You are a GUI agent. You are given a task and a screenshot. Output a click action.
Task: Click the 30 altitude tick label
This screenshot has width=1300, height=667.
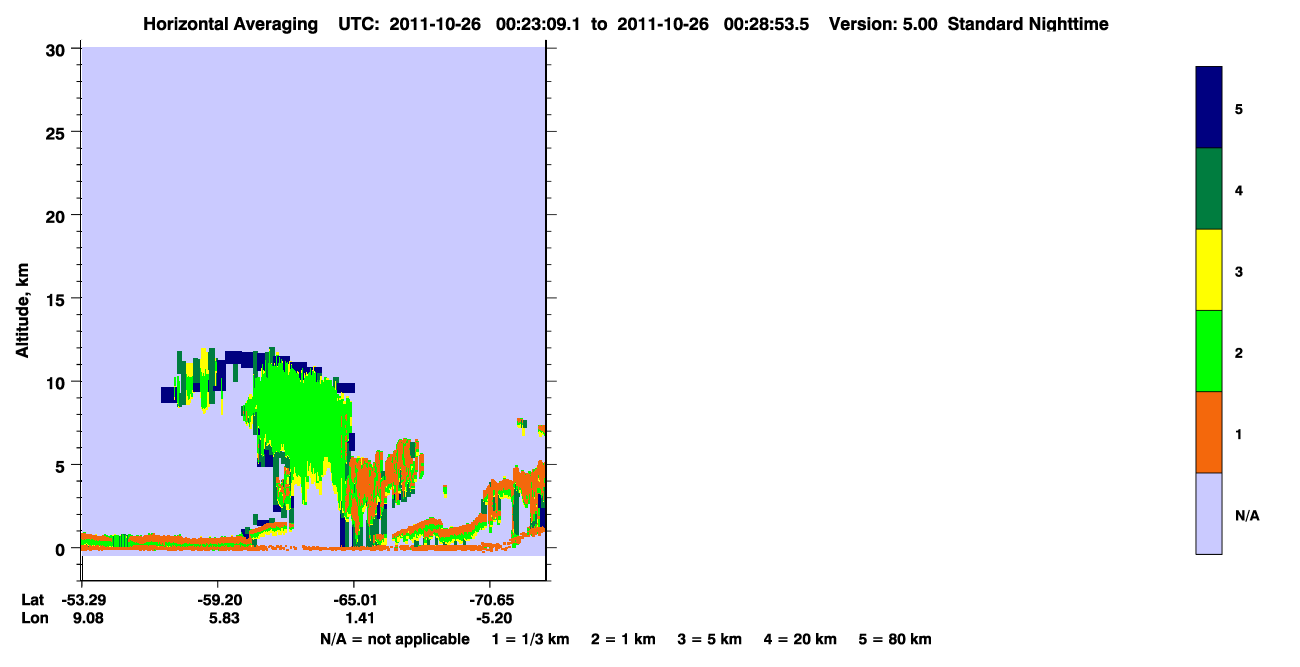tap(57, 49)
